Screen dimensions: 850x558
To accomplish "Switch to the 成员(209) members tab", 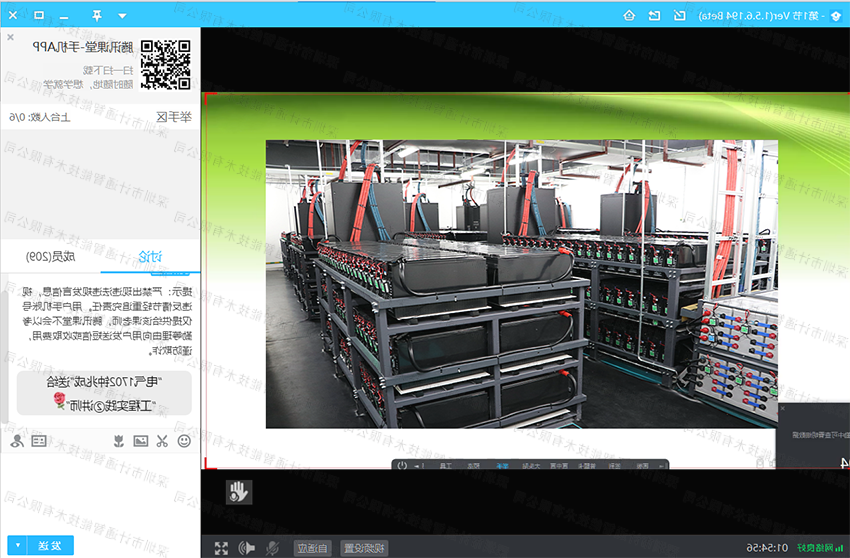I will point(50,257).
